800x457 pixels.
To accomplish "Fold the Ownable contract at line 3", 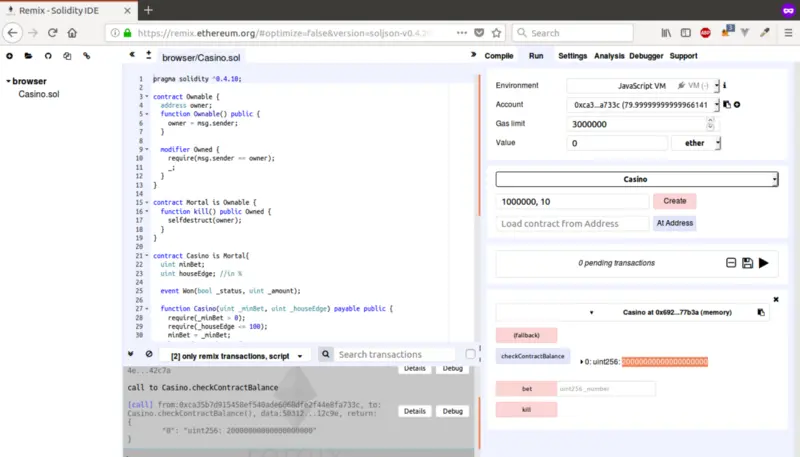I will 147,96.
